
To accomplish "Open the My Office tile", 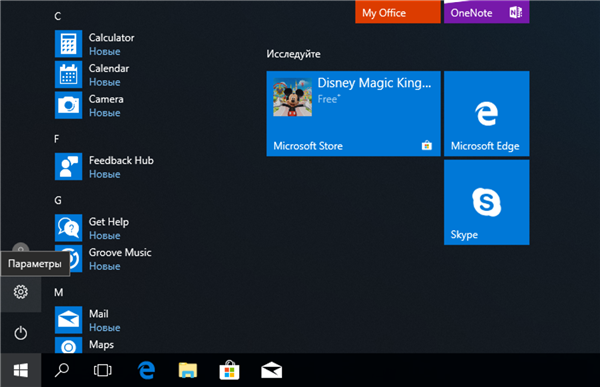I will [398, 12].
